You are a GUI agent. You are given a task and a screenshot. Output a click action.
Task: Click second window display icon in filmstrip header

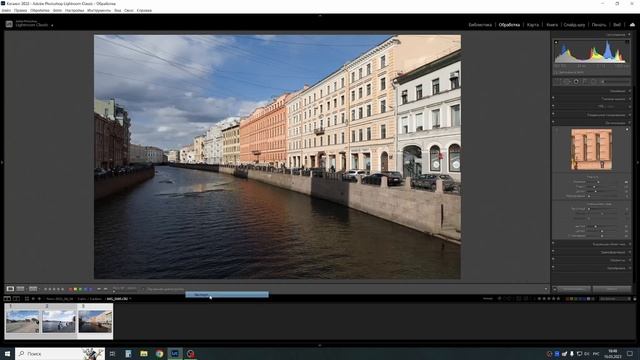coord(16,299)
